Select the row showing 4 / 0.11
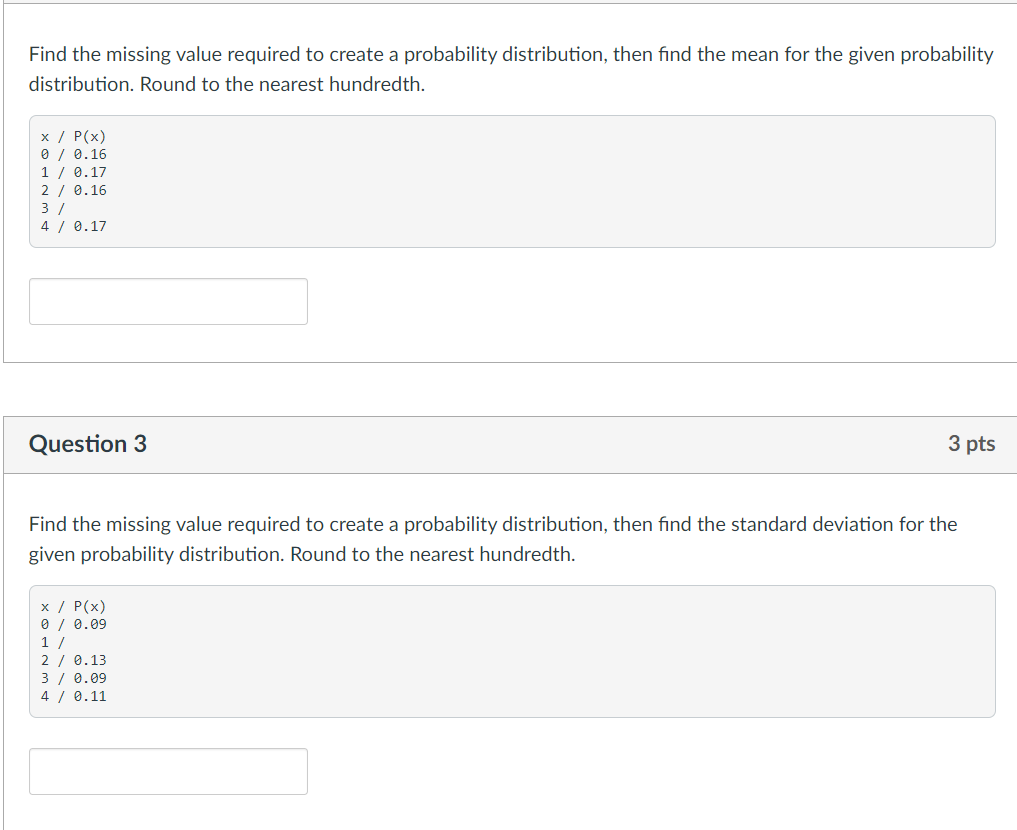1017x830 pixels. [x=74, y=696]
